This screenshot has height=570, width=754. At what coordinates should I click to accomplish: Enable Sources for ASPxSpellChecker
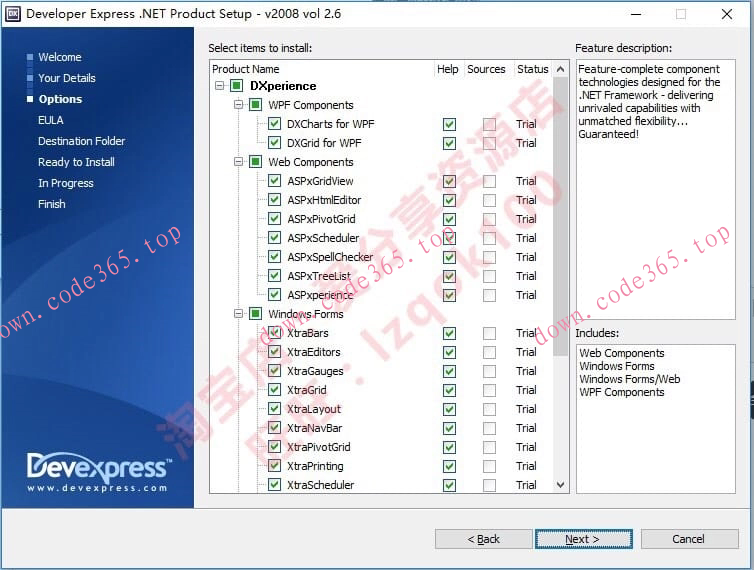pyautogui.click(x=489, y=257)
